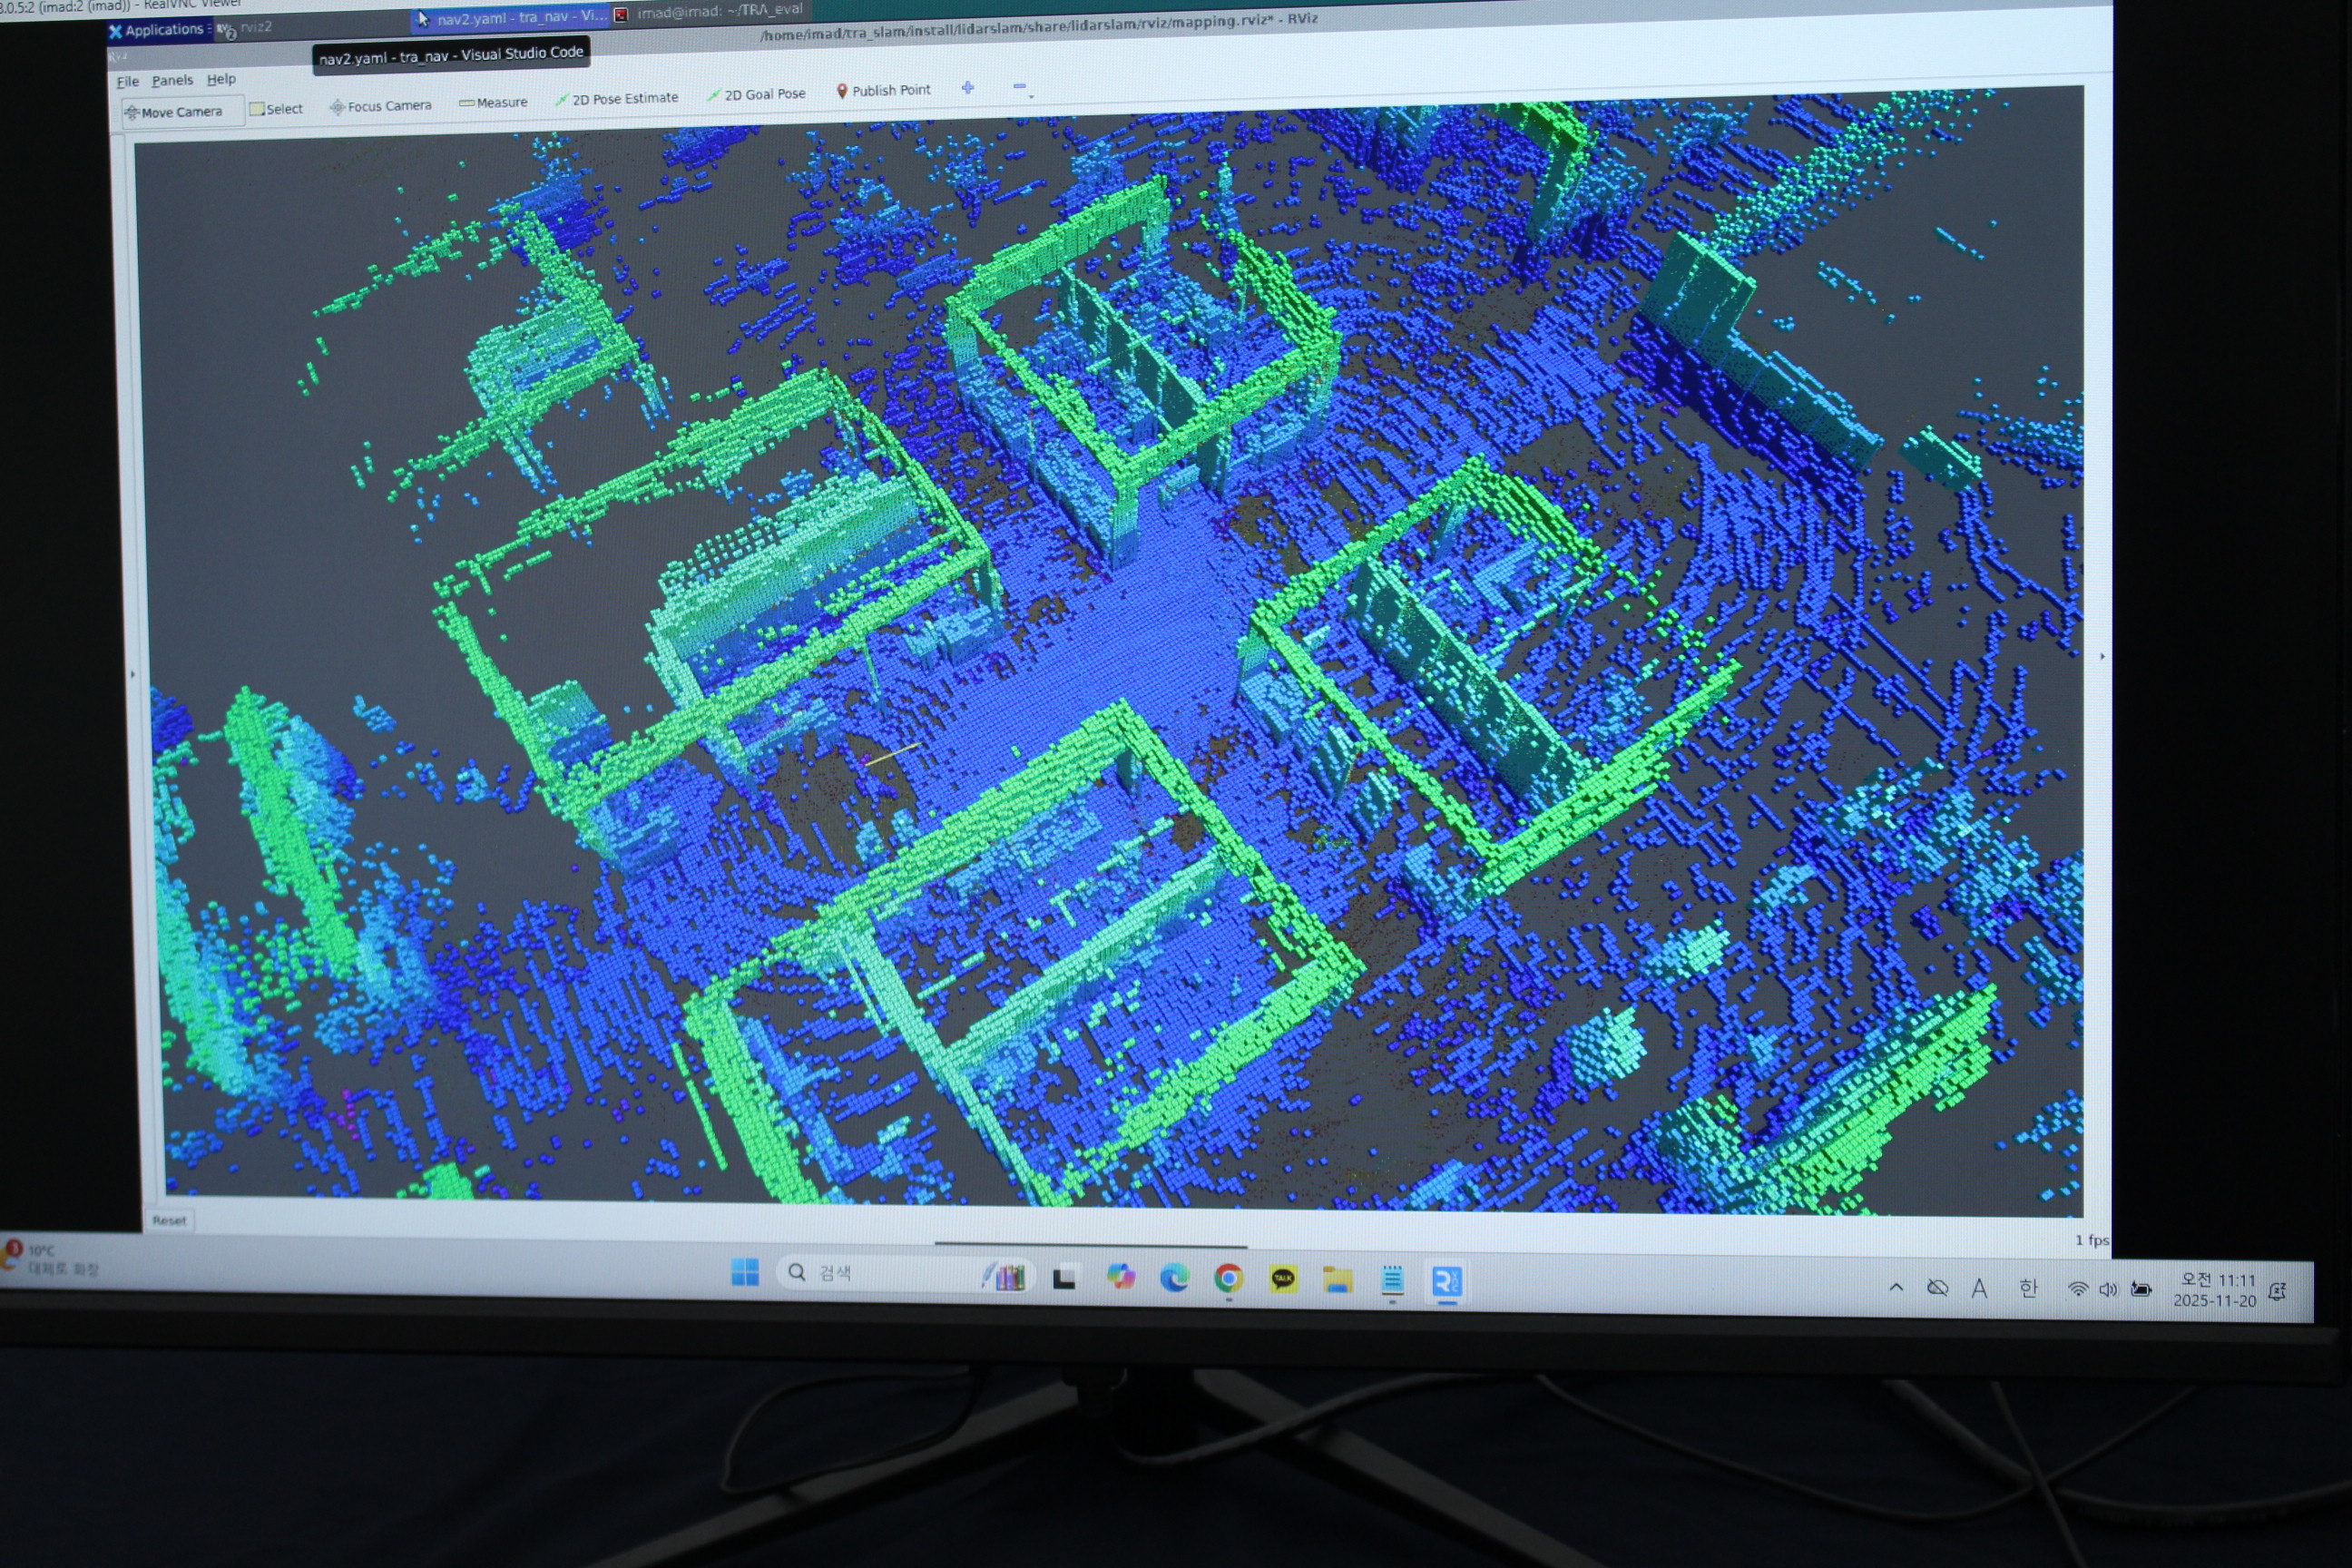
Task: Open the minus remove-tool dropdown
Action: click(x=1021, y=87)
